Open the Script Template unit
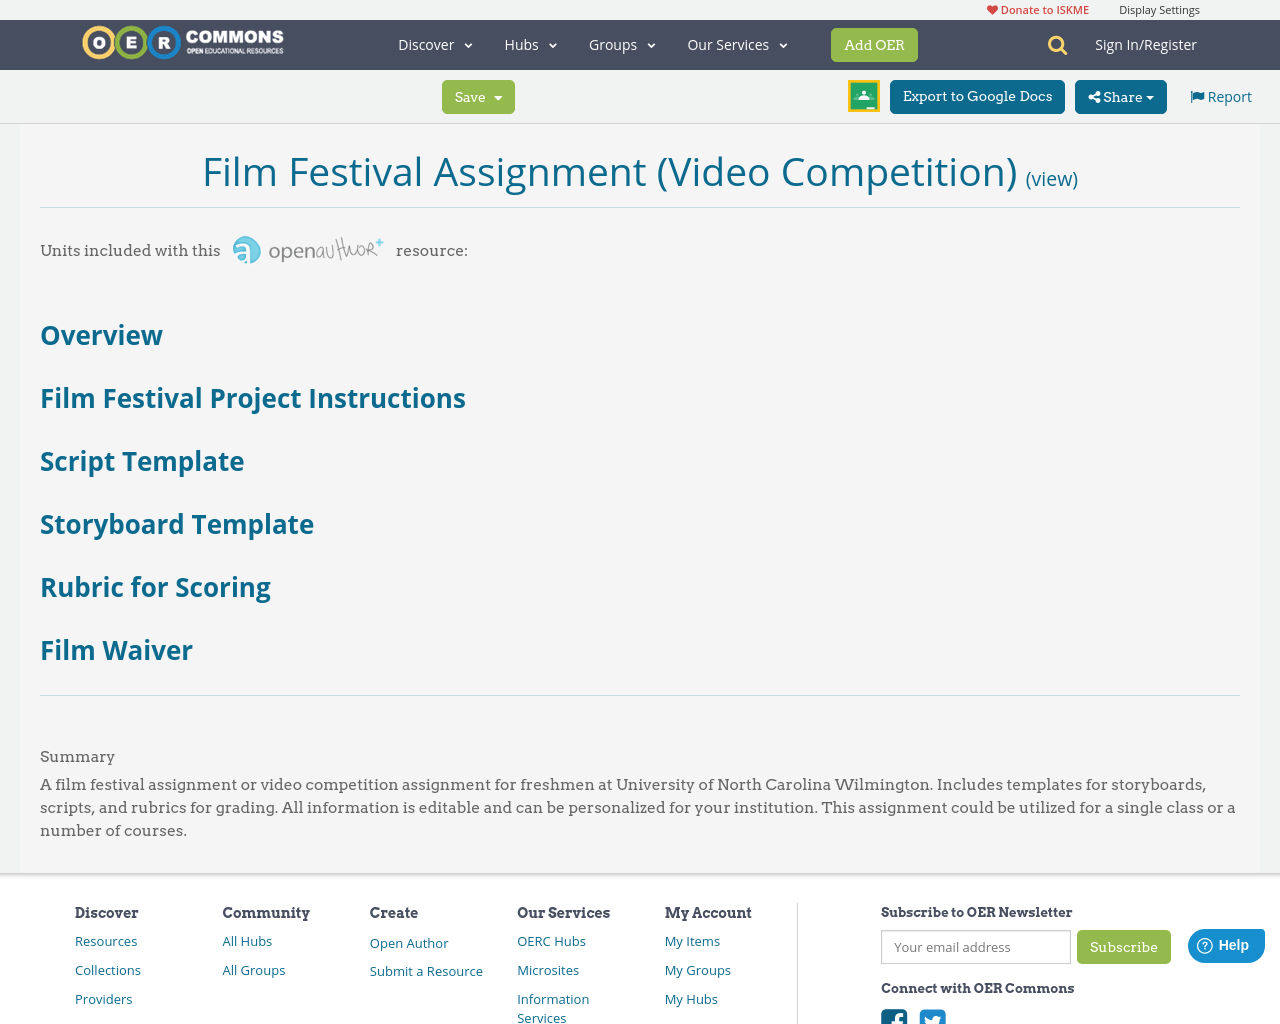 (x=141, y=460)
